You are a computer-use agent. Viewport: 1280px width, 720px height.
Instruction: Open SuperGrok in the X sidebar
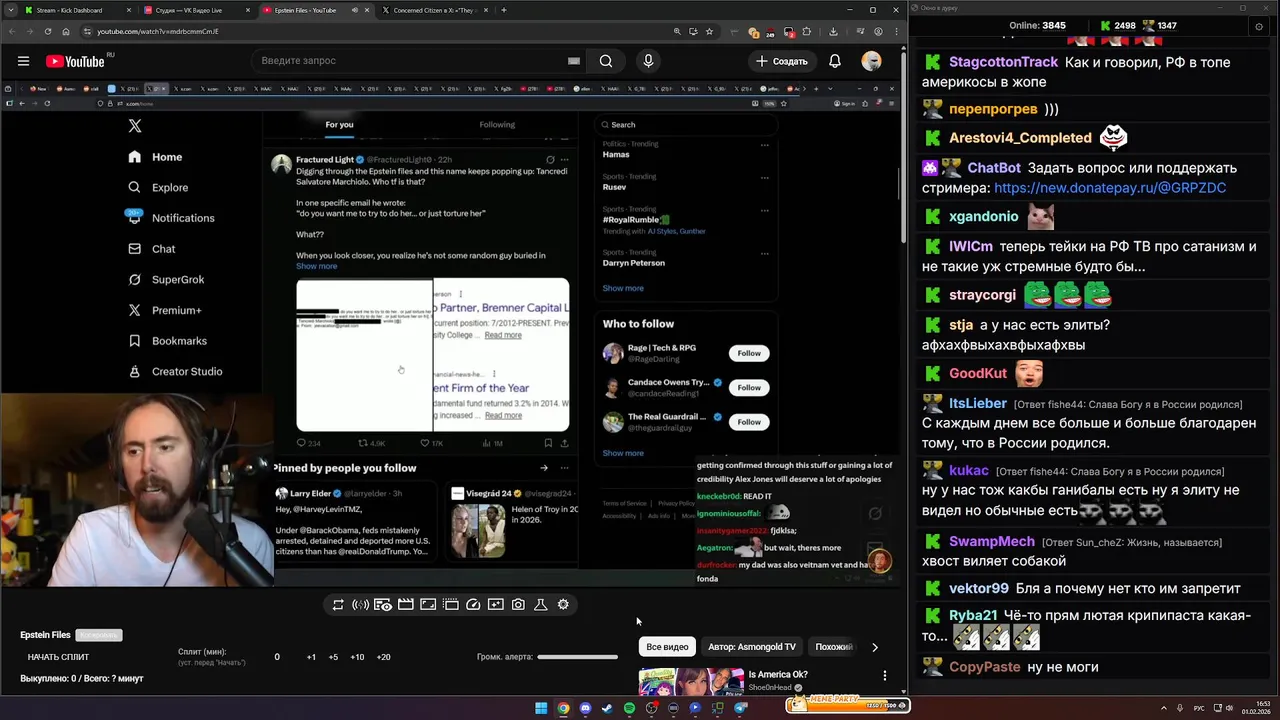[166, 280]
